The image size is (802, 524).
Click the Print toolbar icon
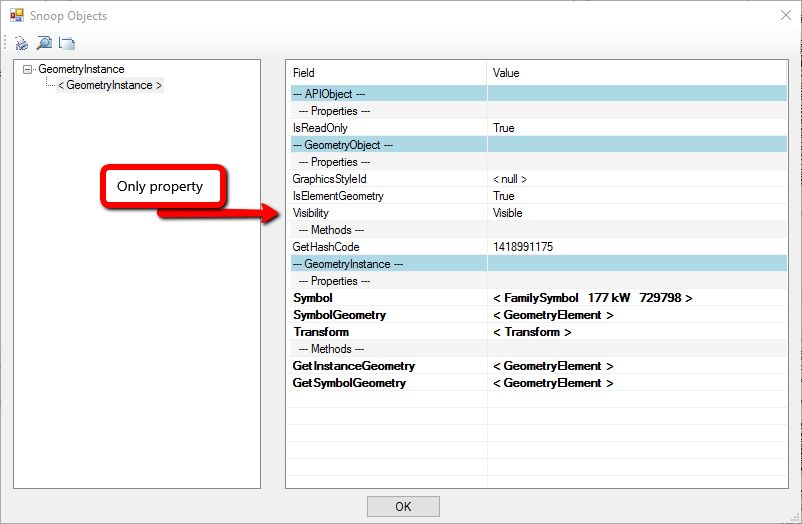pos(21,43)
